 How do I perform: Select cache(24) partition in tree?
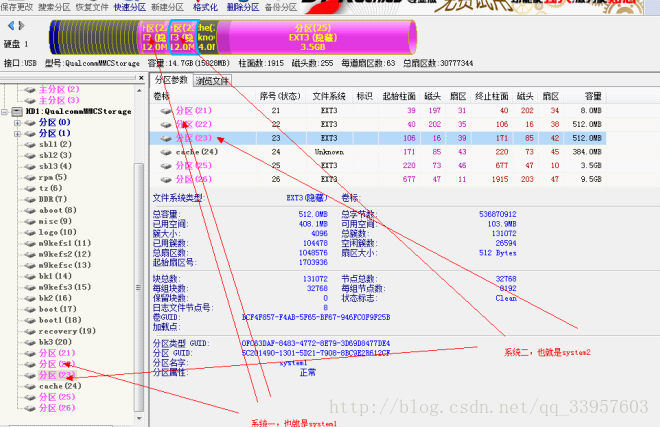(x=60, y=386)
